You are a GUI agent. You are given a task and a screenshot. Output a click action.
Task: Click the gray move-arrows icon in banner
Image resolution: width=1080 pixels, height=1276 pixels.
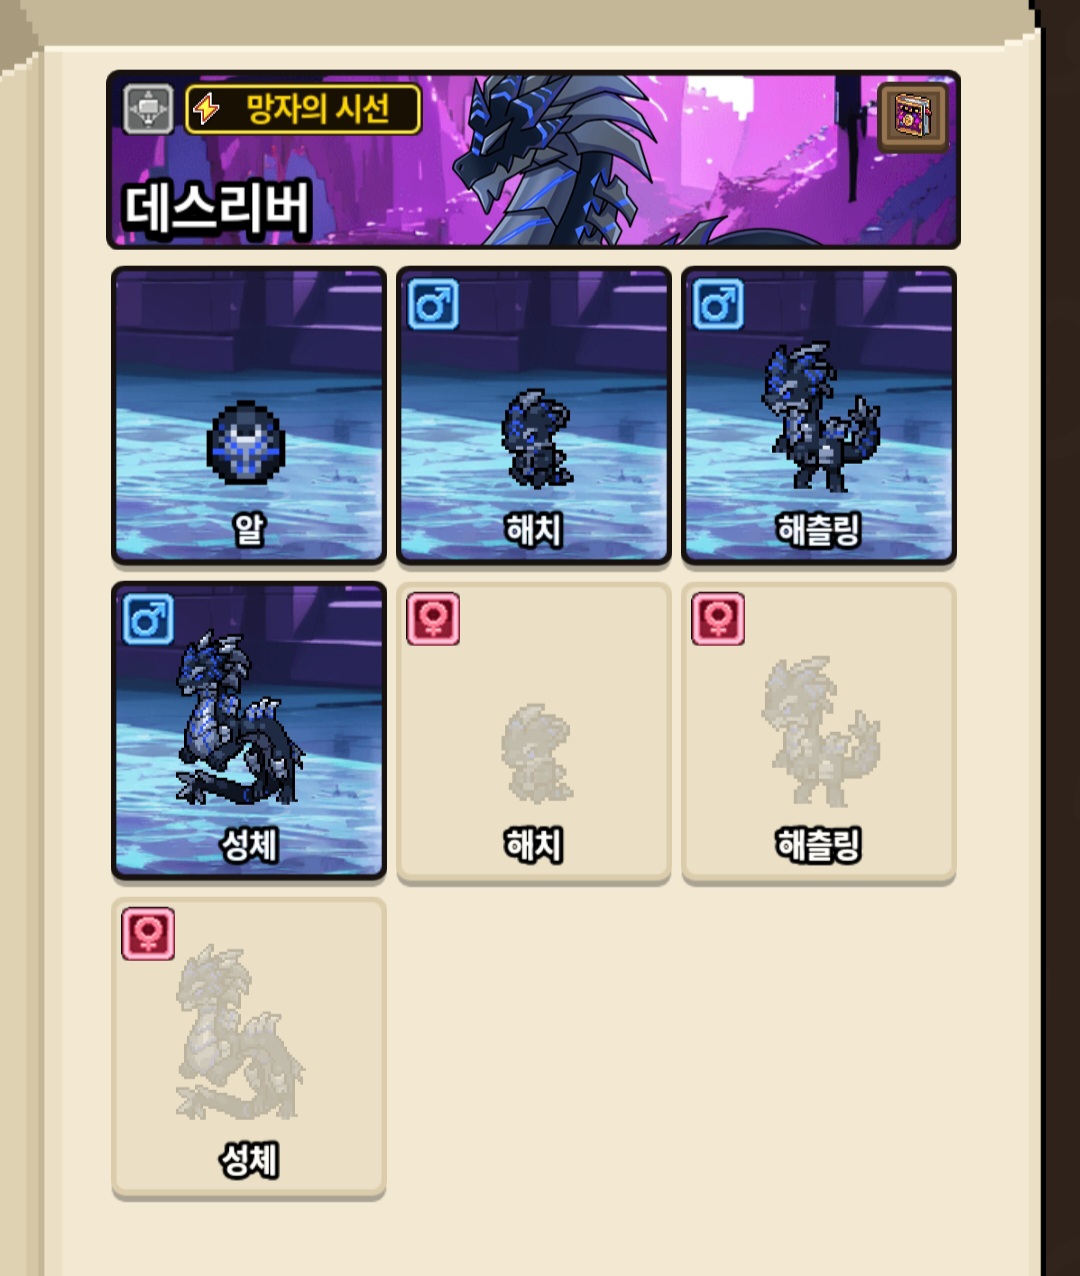point(148,109)
